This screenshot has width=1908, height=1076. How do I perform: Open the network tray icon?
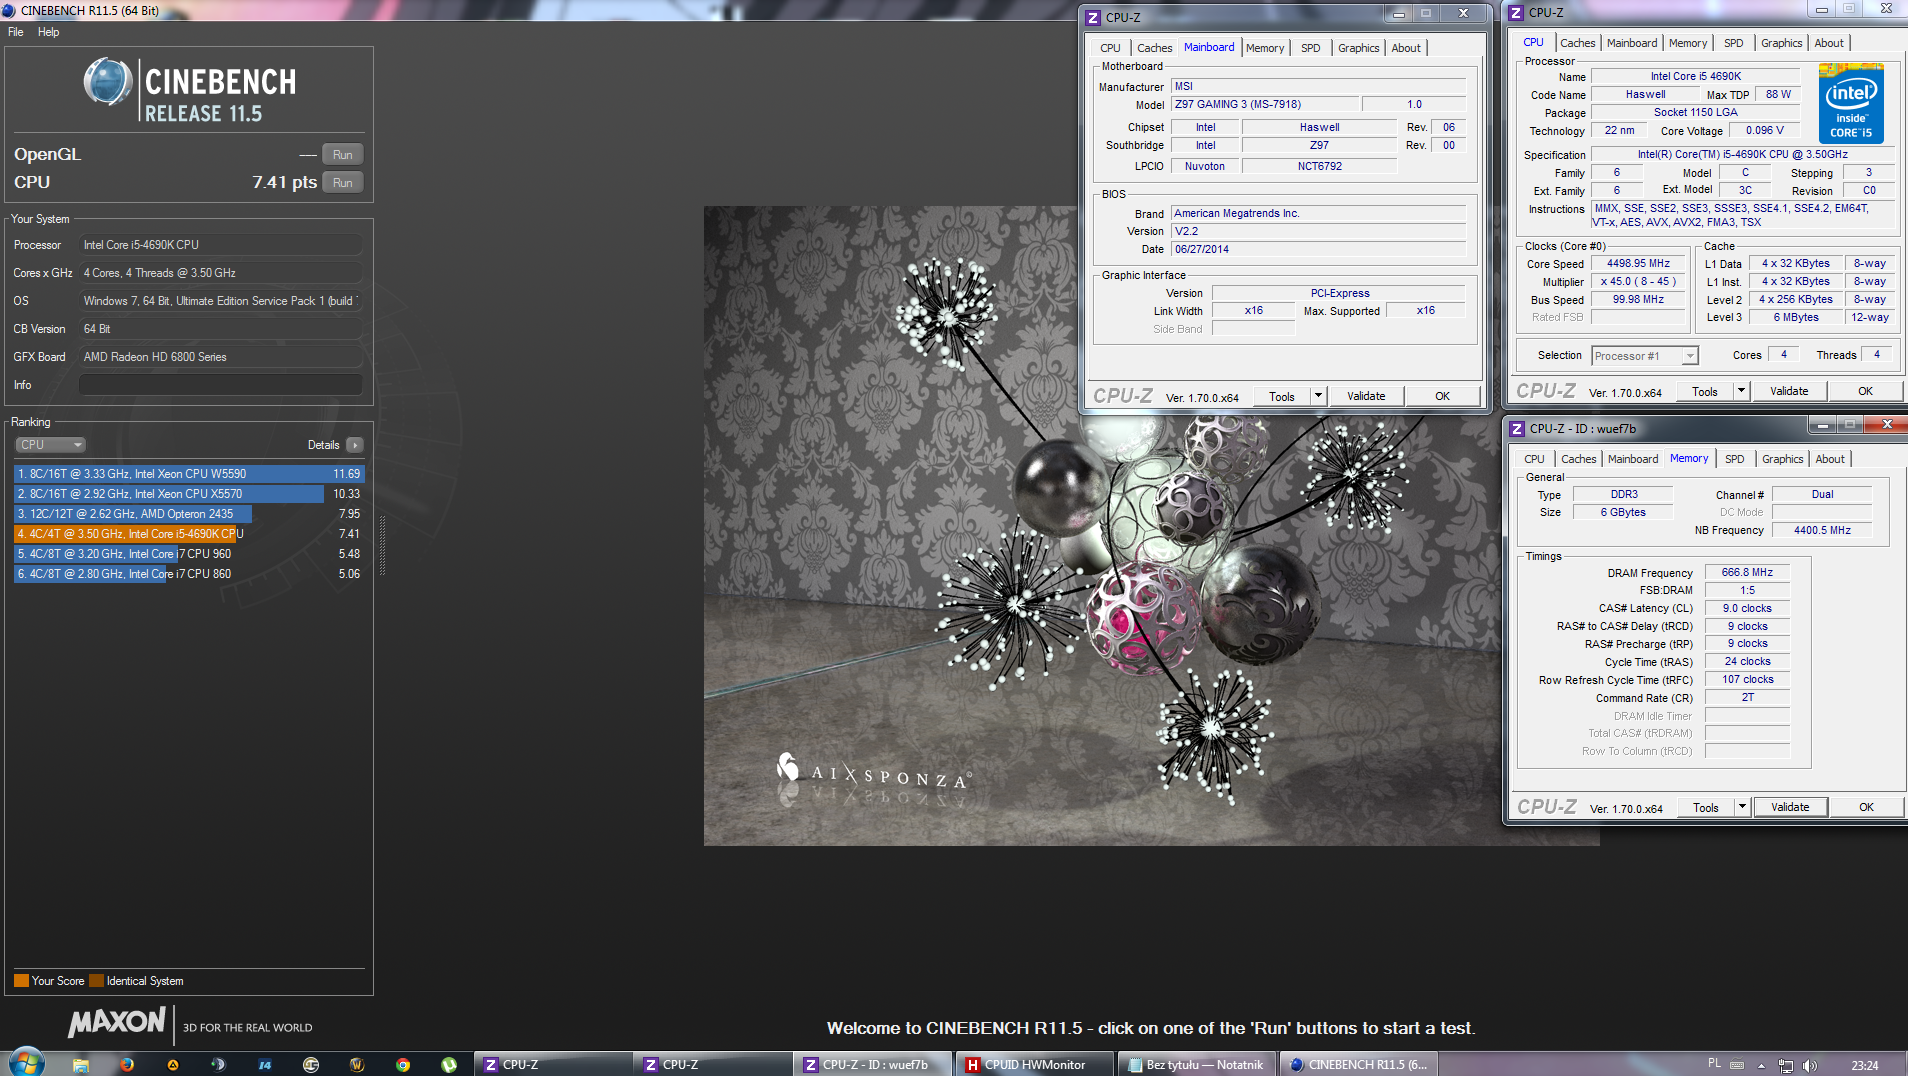[1786, 1065]
